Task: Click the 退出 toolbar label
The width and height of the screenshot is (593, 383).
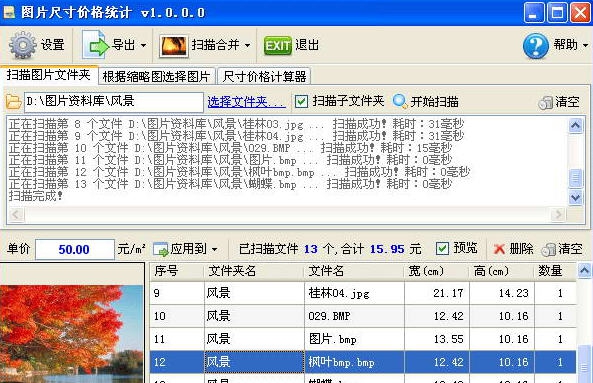Action: (x=307, y=45)
